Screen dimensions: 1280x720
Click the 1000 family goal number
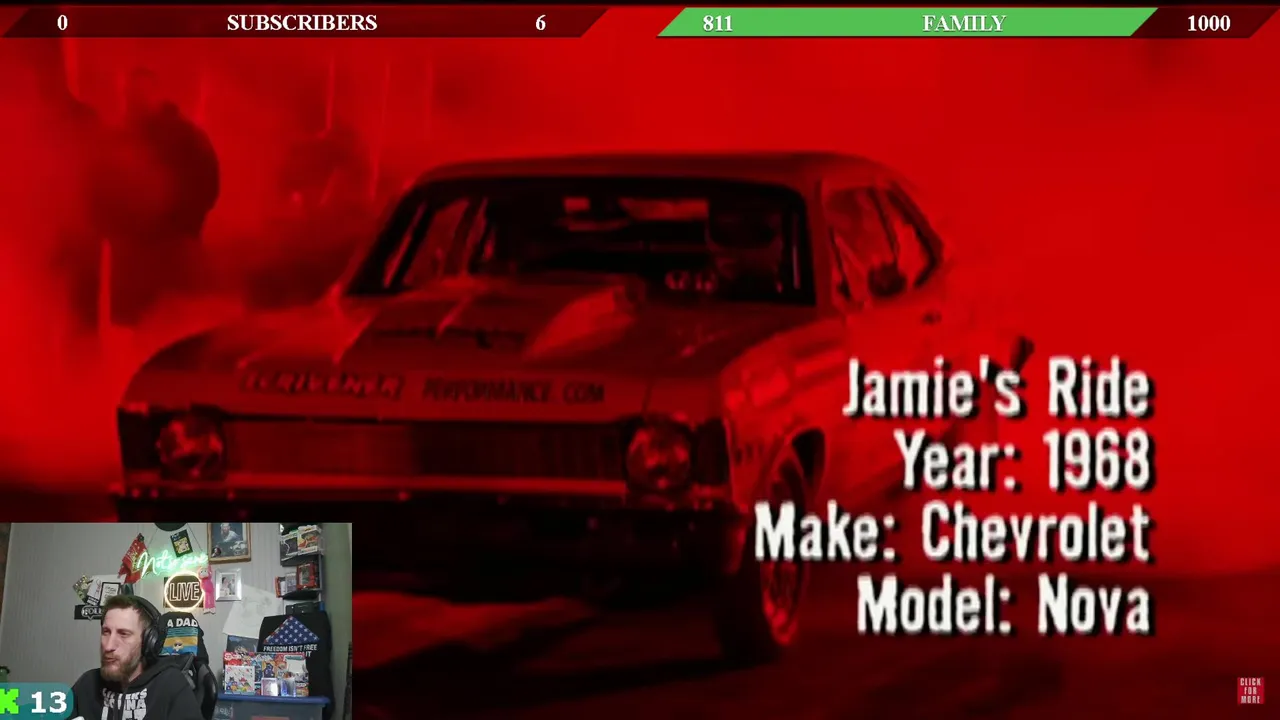coord(1208,23)
